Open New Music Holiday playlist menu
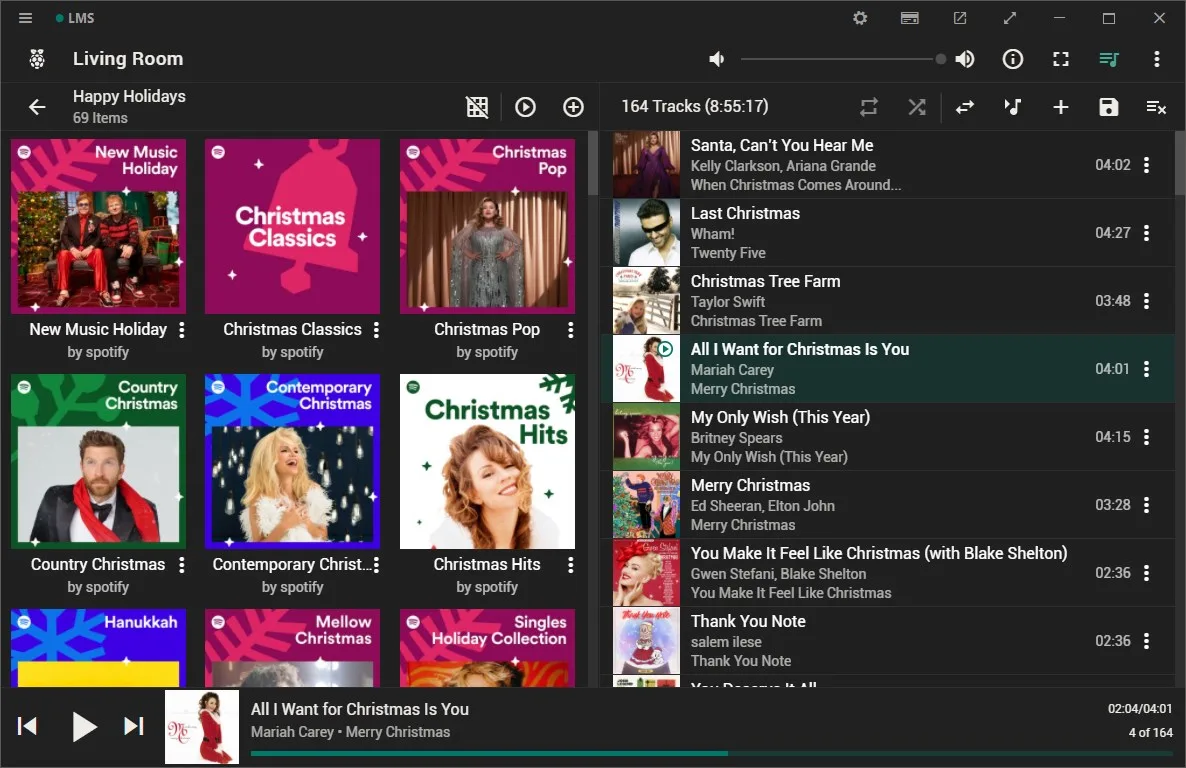The width and height of the screenshot is (1186, 768). 182,330
